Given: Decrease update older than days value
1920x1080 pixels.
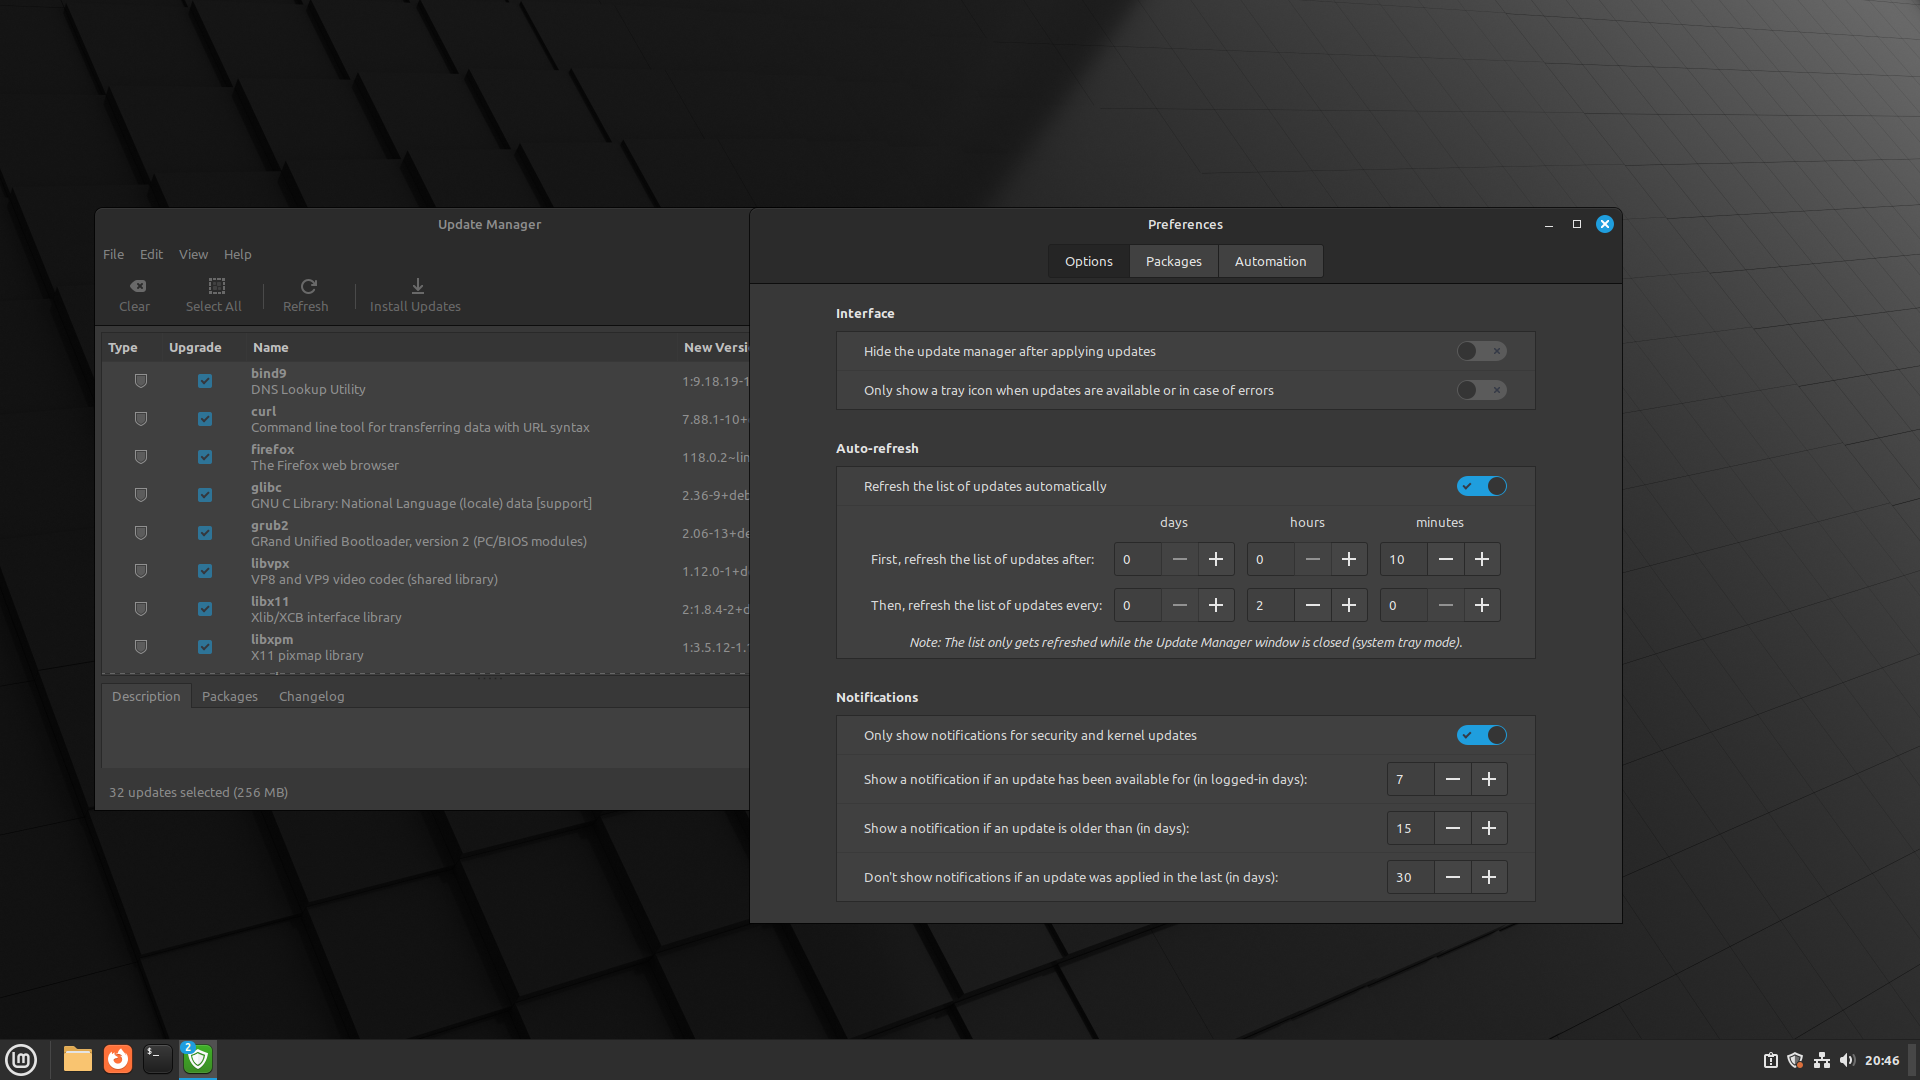Looking at the screenshot, I should pos(1453,828).
